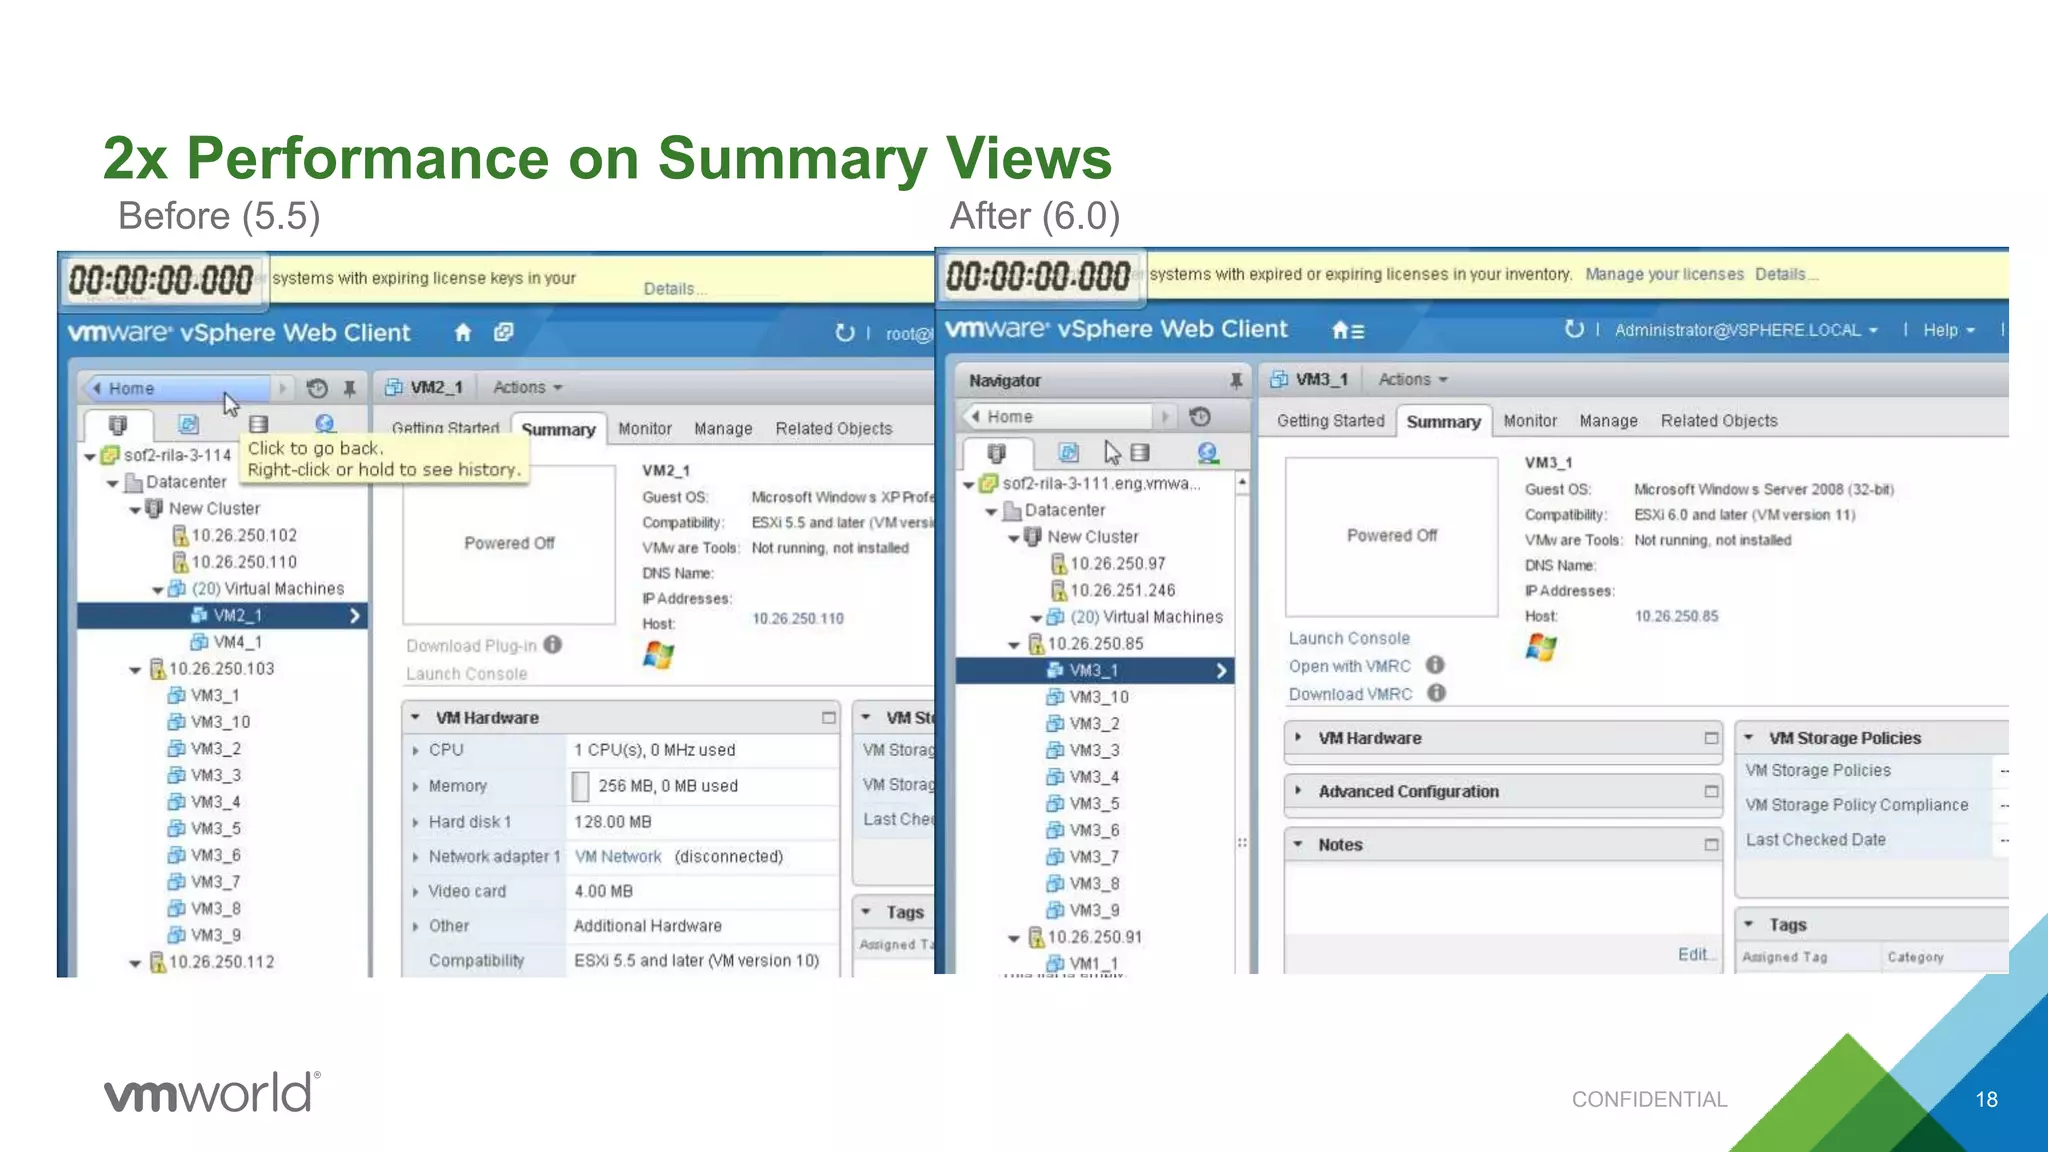Viewport: 2048px width, 1152px height.
Task: Switch to left Monitor tab
Action: pos(645,429)
